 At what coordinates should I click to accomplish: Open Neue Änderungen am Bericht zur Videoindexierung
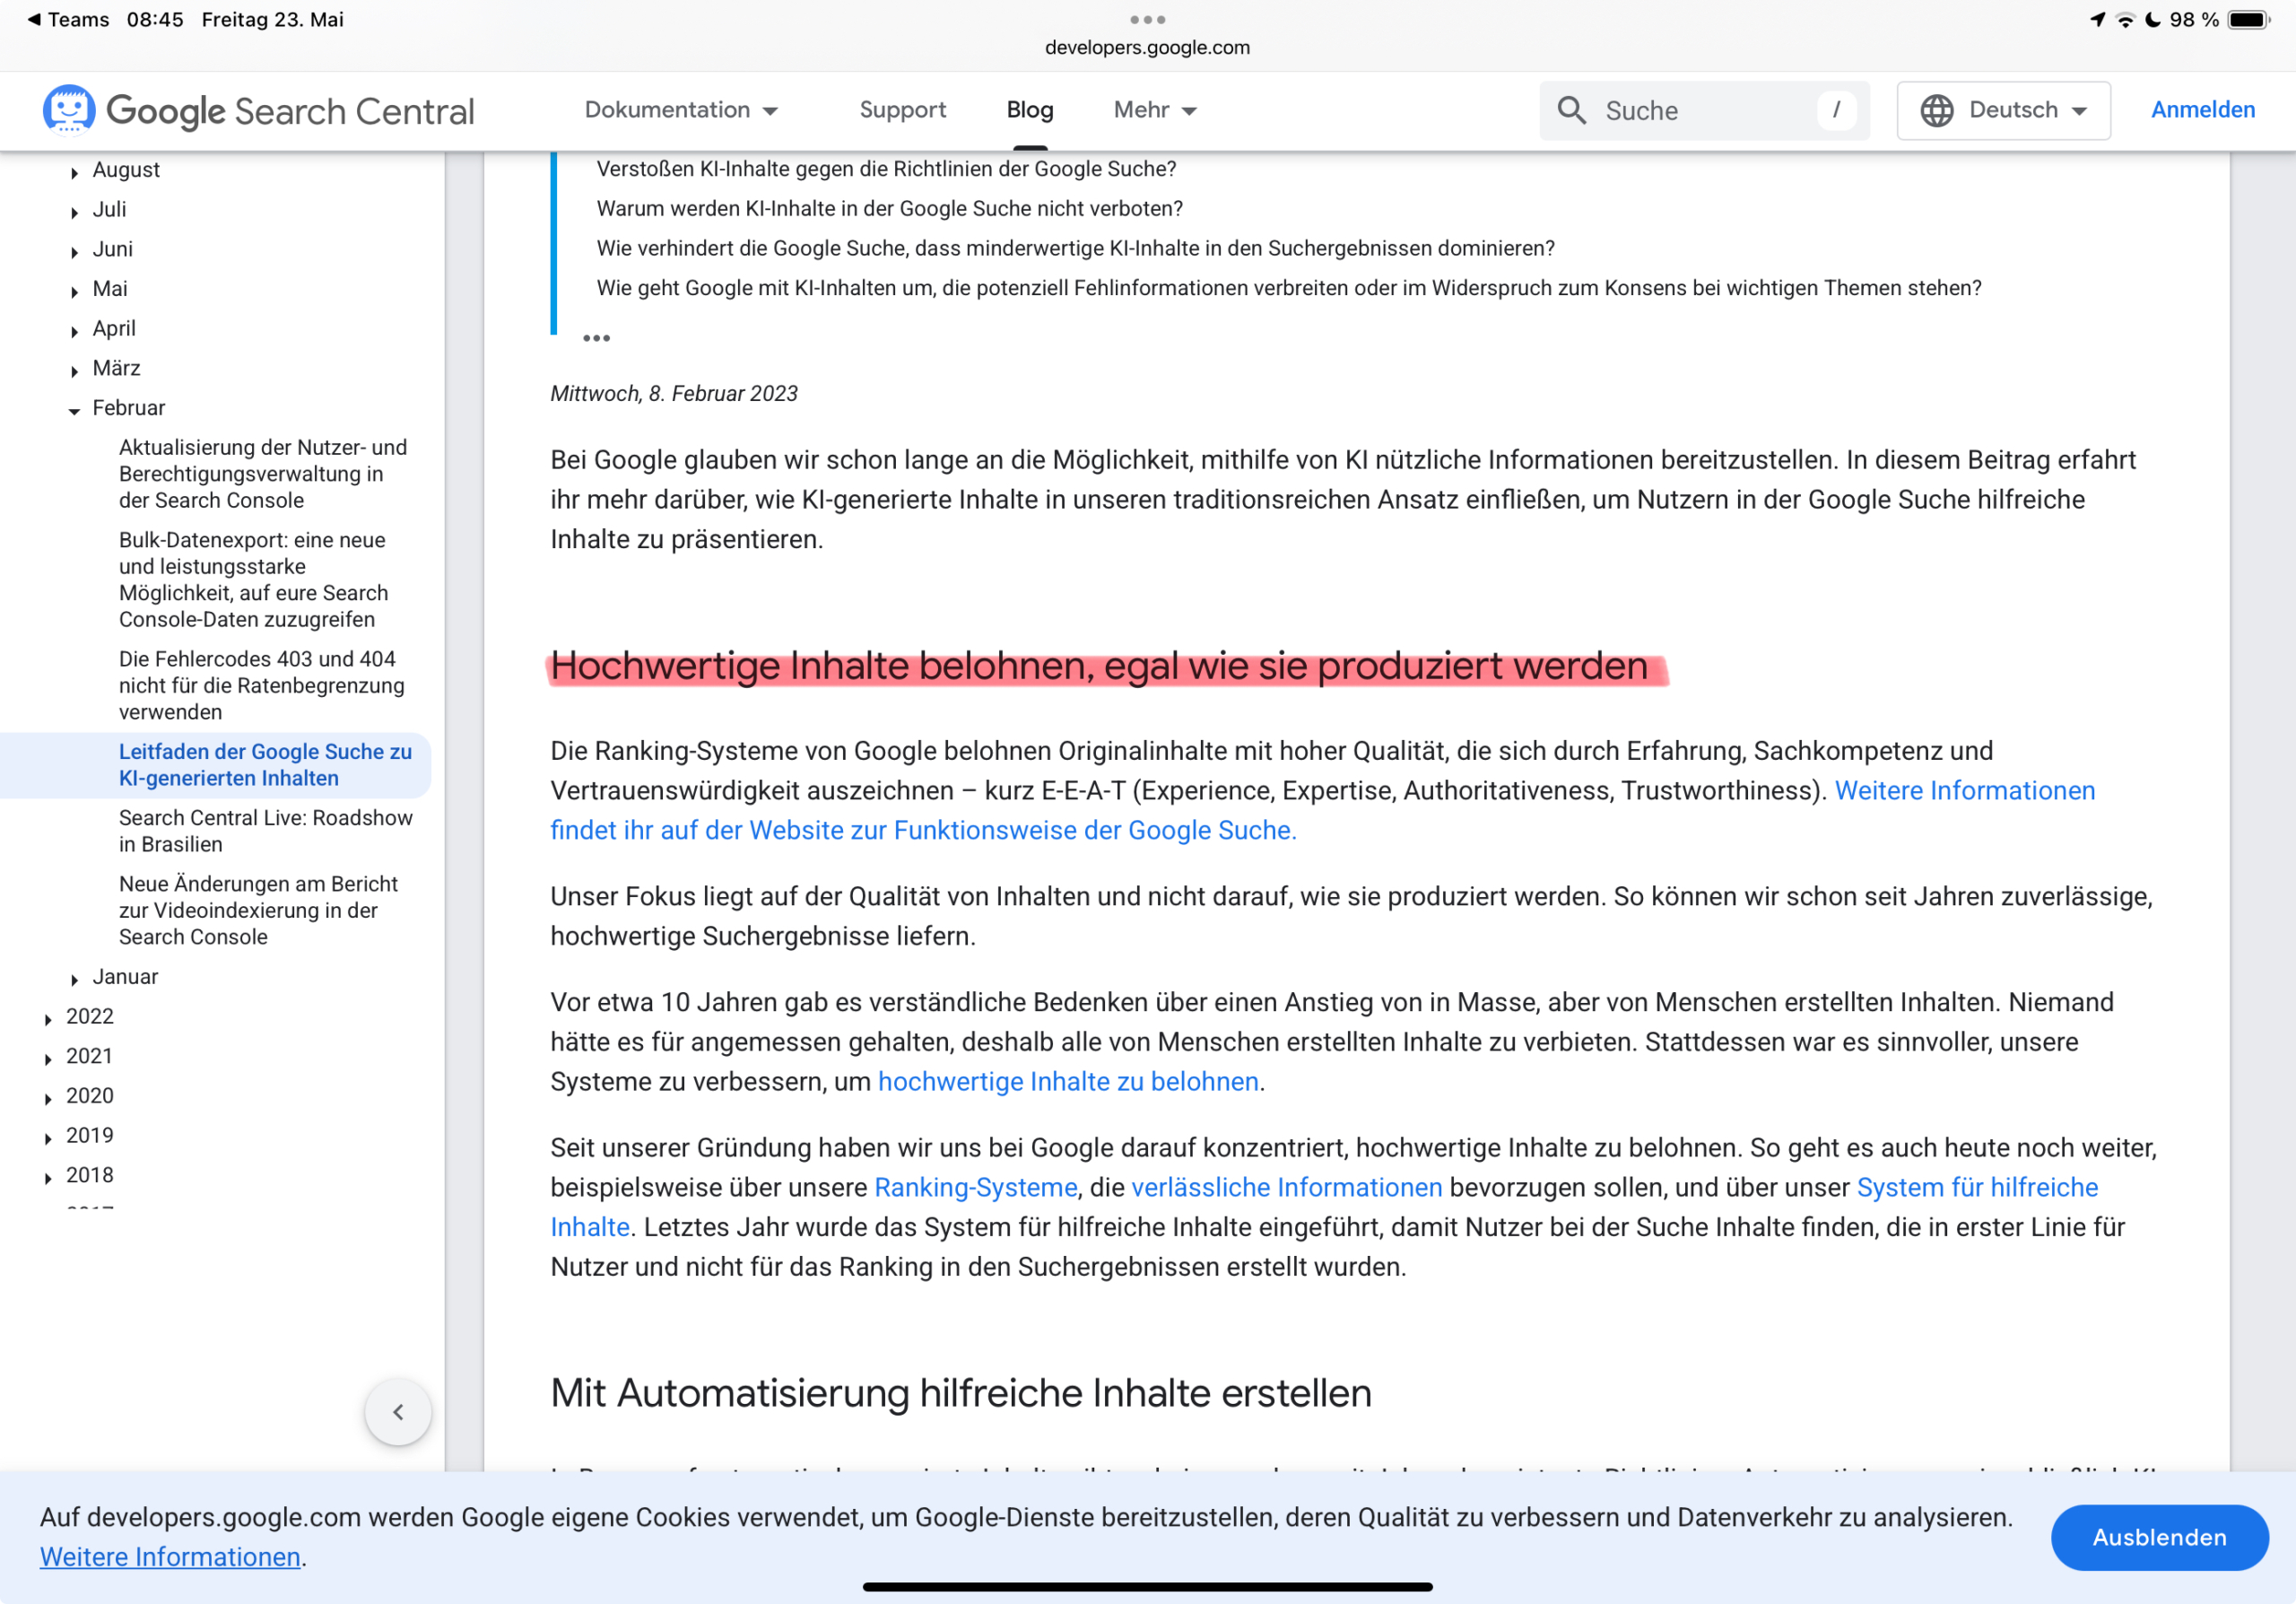point(258,910)
